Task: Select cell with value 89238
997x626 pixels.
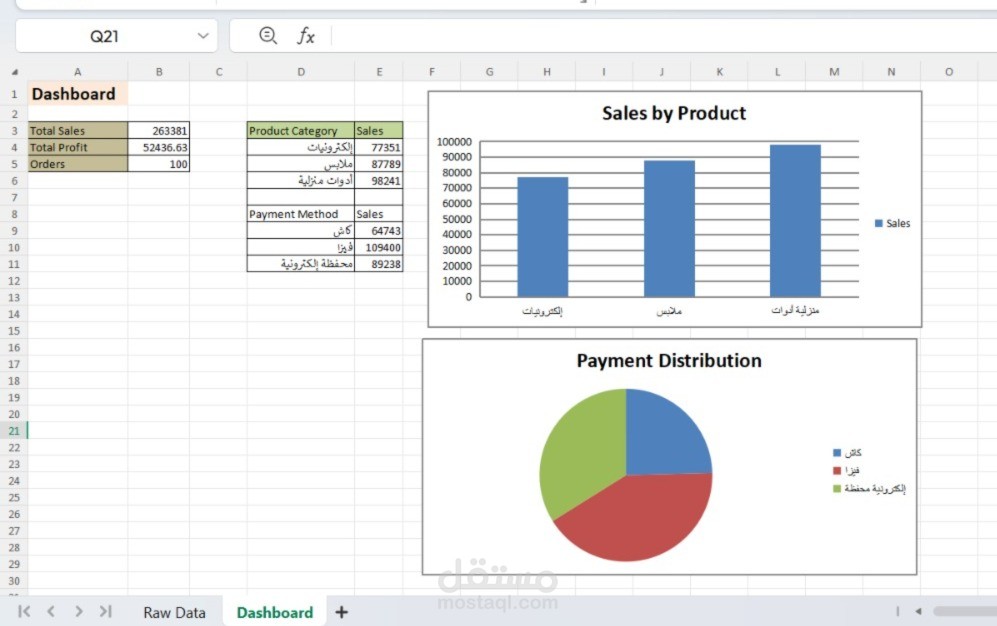Action: point(378,264)
